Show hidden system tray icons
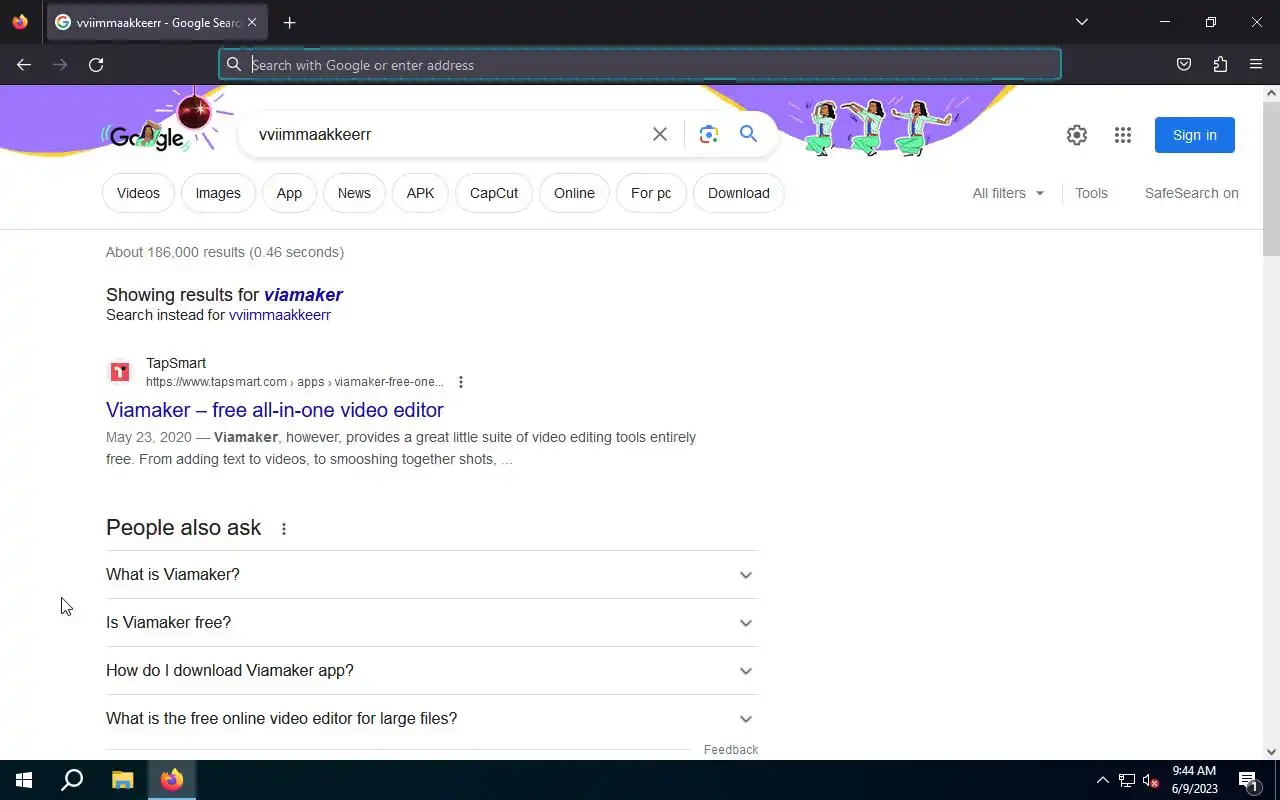The width and height of the screenshot is (1280, 800). click(1102, 780)
